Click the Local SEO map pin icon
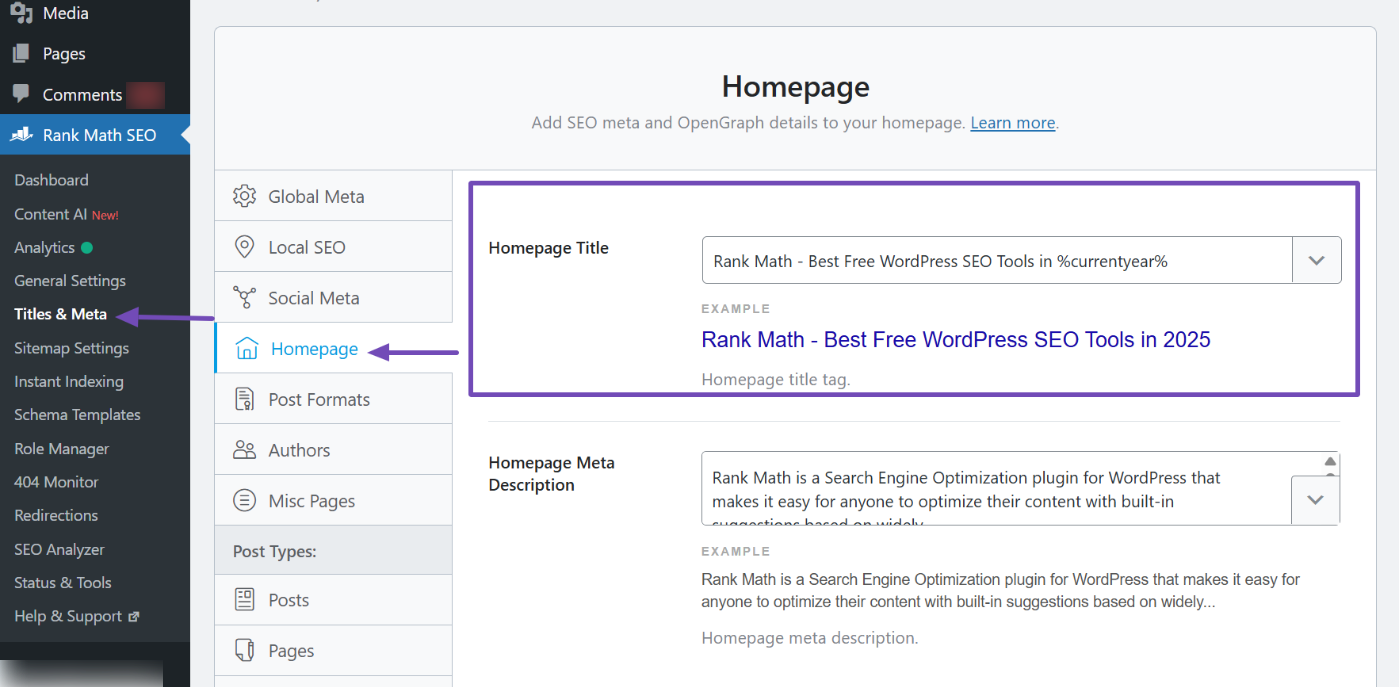The image size is (1399, 687). [x=244, y=247]
